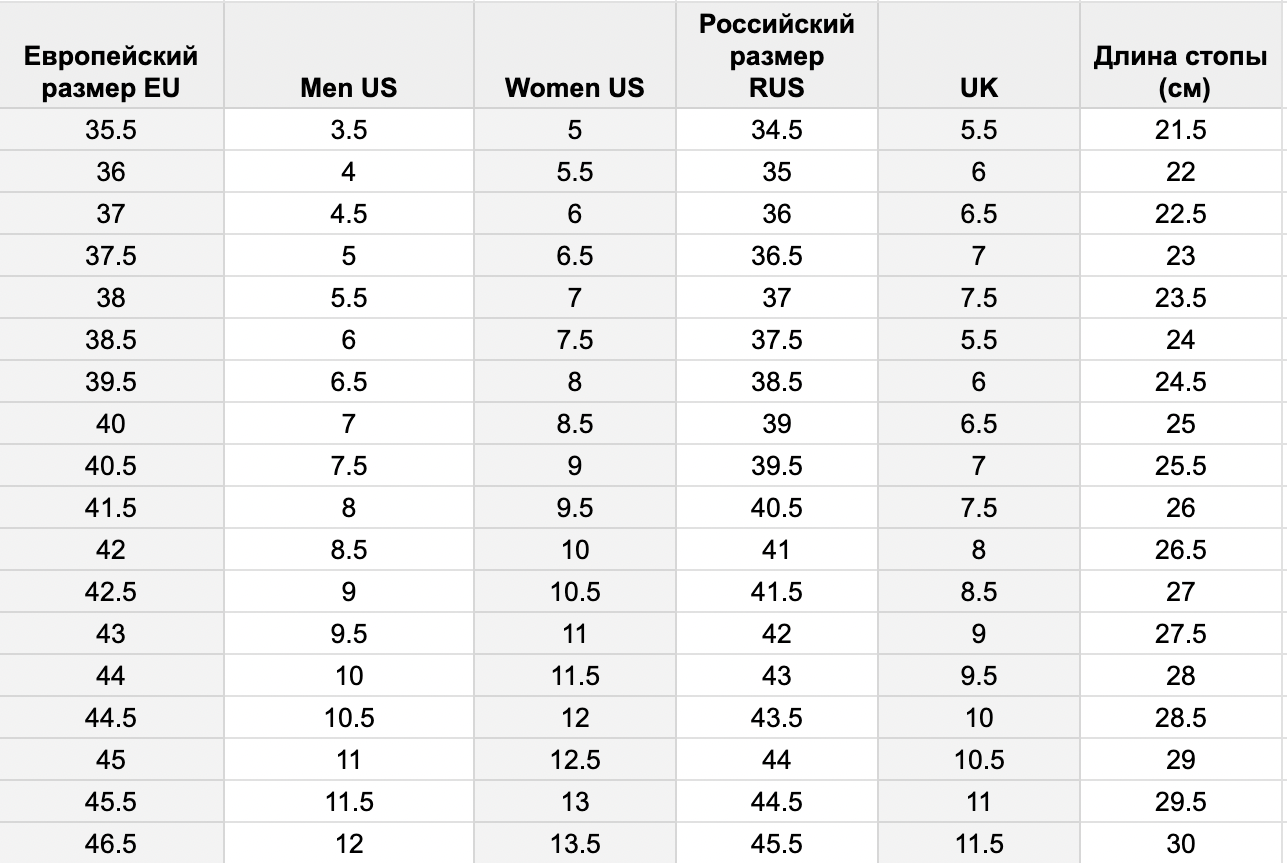Click foot length 21.5 cell
Screen dimensions: 1287x863
1181,130
